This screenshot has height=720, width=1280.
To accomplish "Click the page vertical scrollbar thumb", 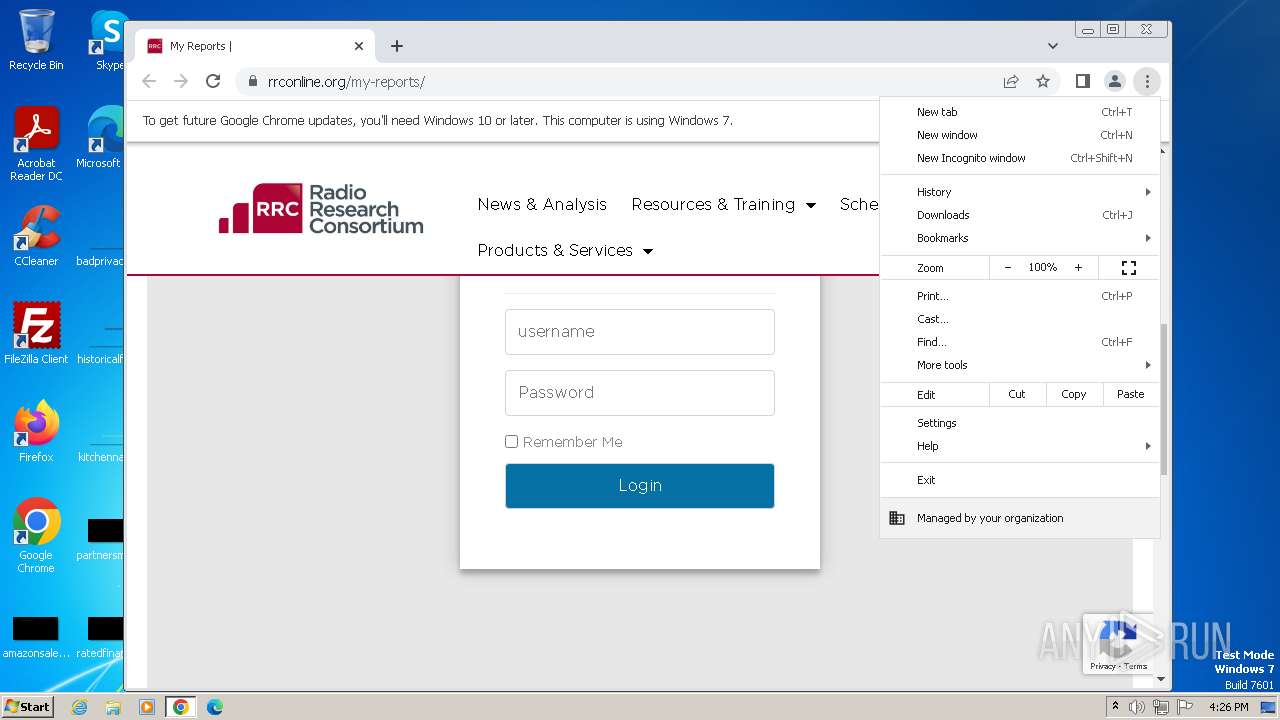I will click(1164, 400).
